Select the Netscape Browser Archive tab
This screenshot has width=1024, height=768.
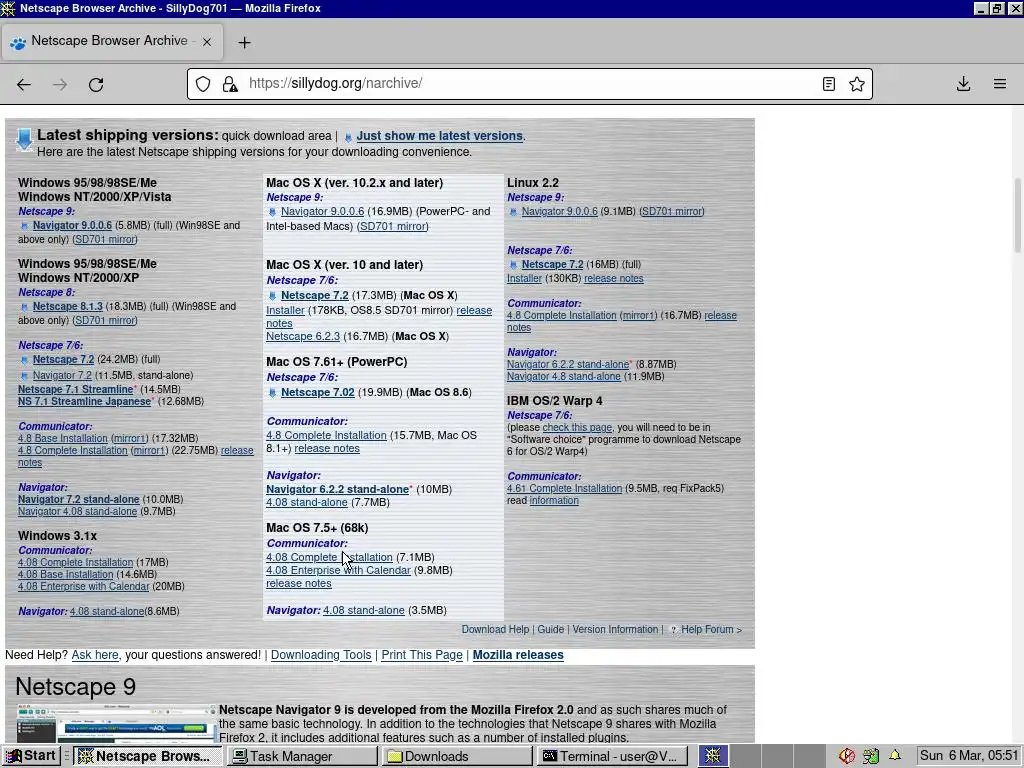(112, 42)
